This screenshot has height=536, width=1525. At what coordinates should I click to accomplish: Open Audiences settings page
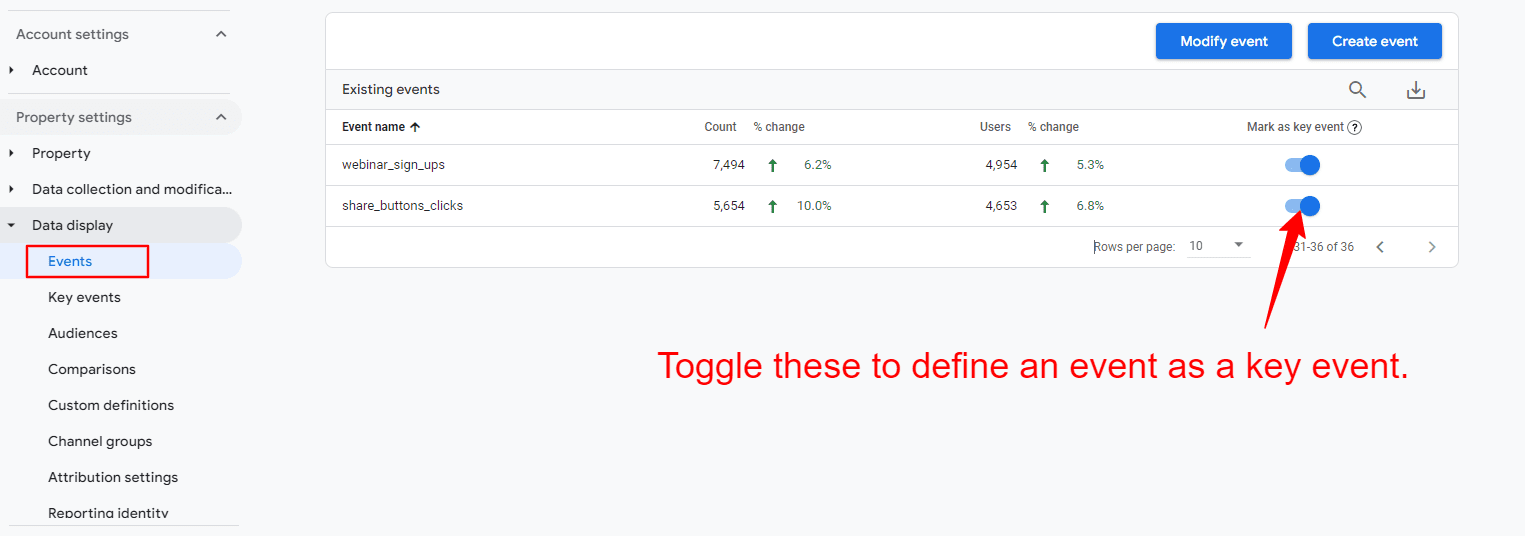click(83, 333)
